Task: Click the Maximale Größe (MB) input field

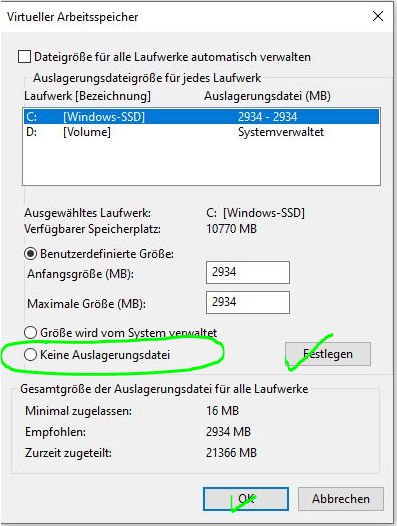Action: [248, 303]
